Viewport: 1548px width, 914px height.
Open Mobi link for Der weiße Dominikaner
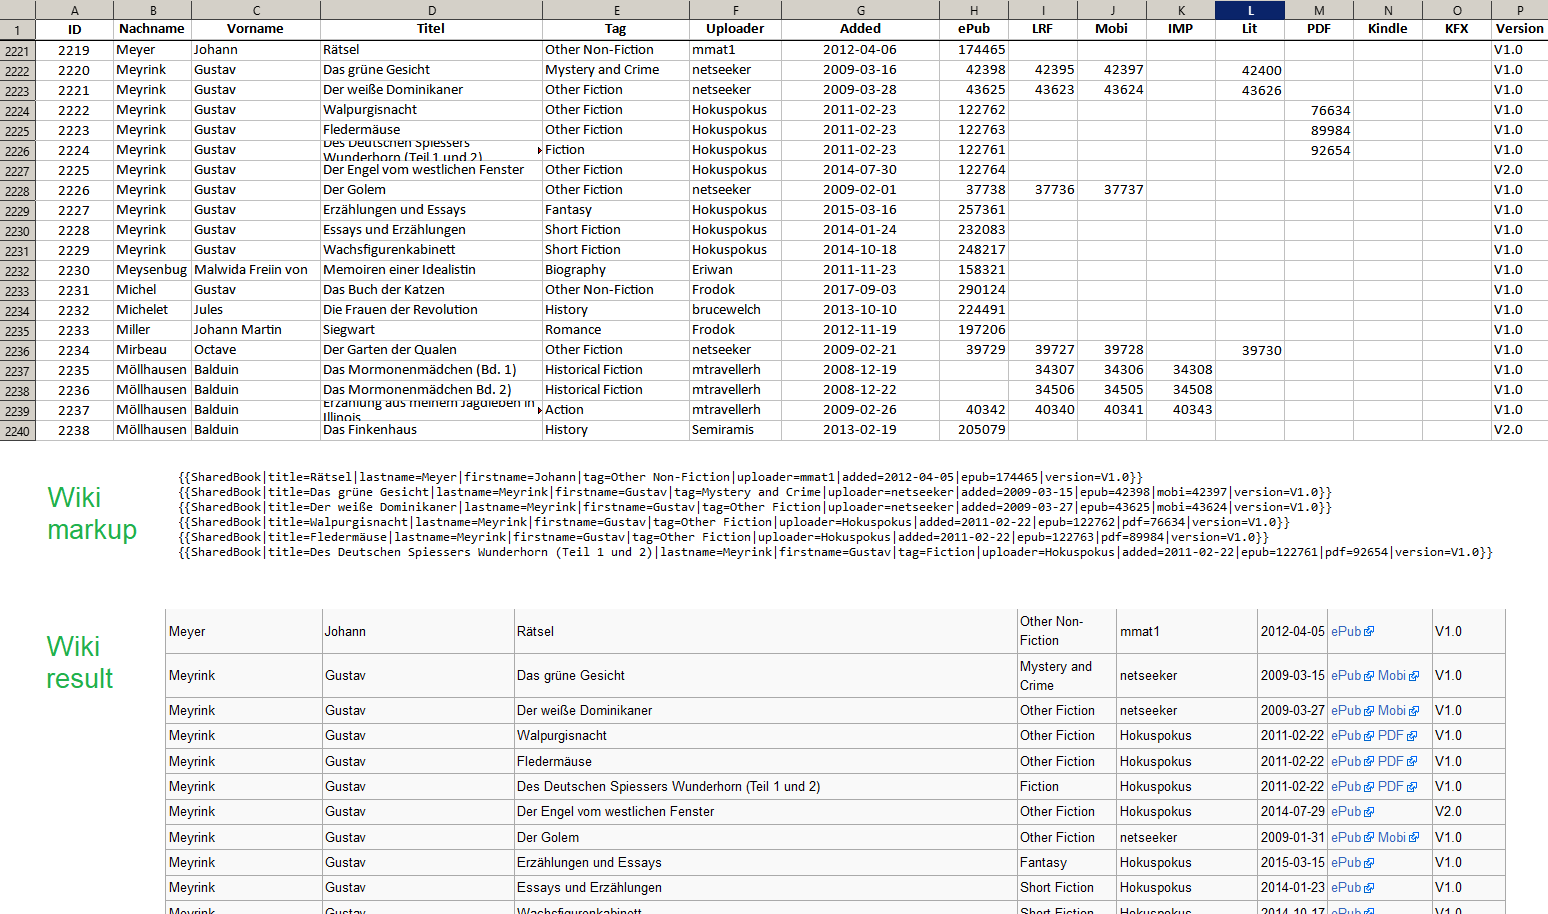point(1398,711)
